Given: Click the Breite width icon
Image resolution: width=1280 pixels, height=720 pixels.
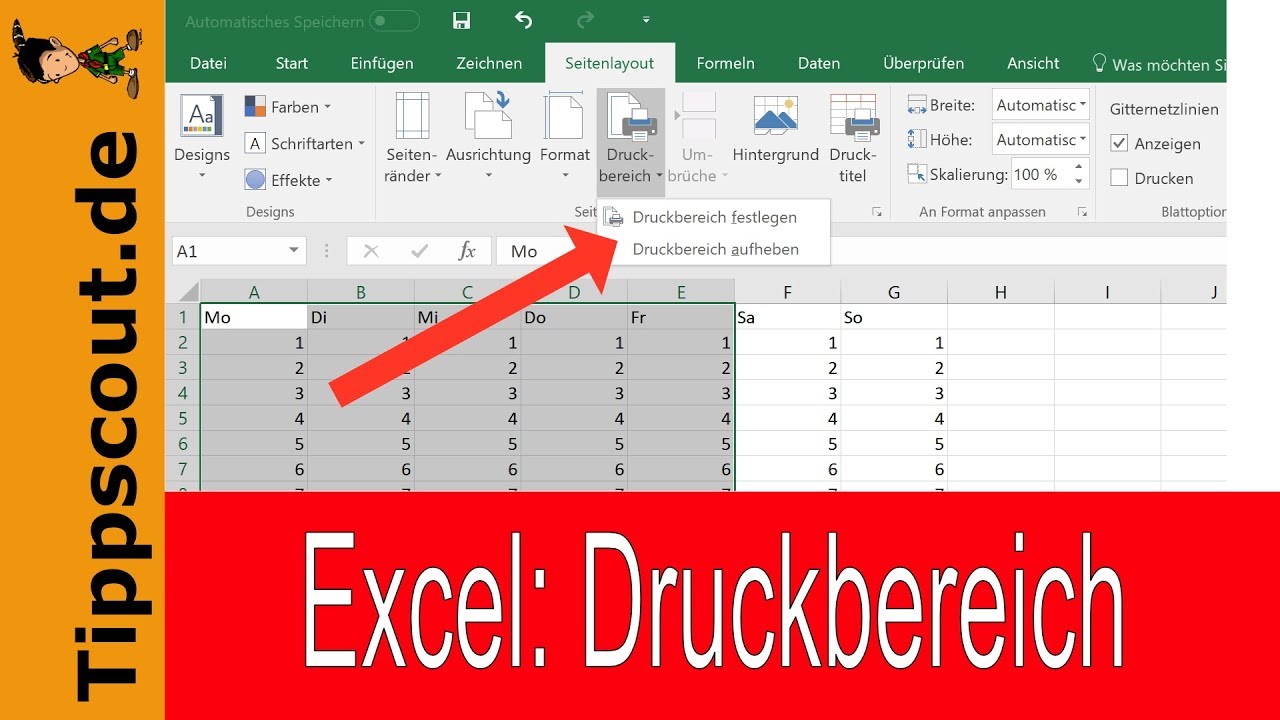Looking at the screenshot, I should (x=916, y=105).
